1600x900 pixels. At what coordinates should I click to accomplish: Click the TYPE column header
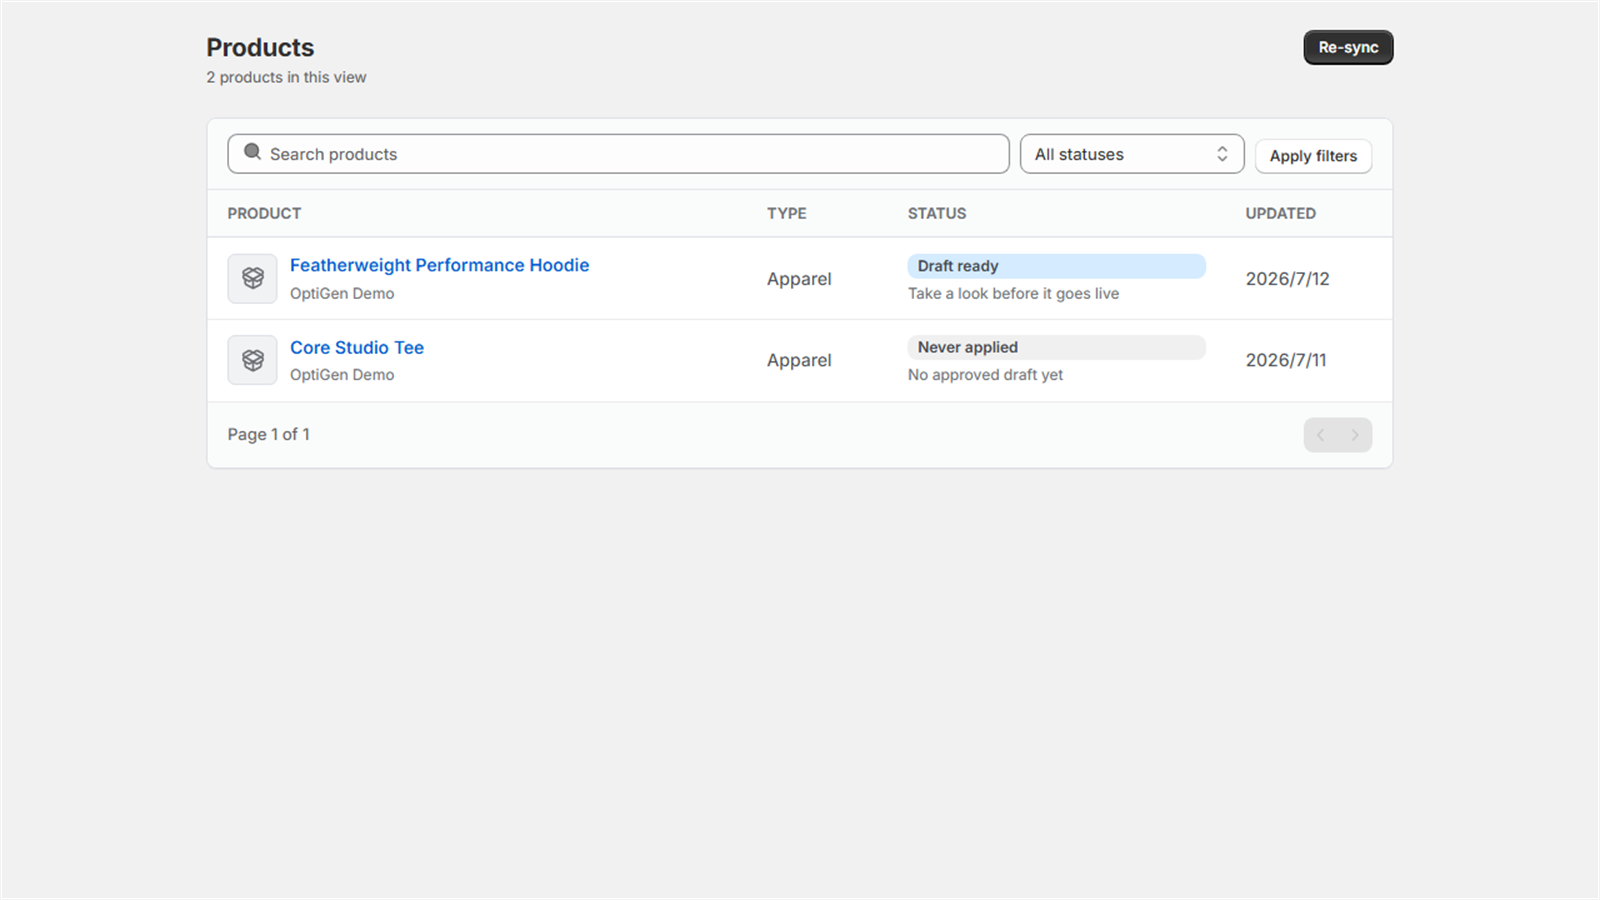point(787,213)
